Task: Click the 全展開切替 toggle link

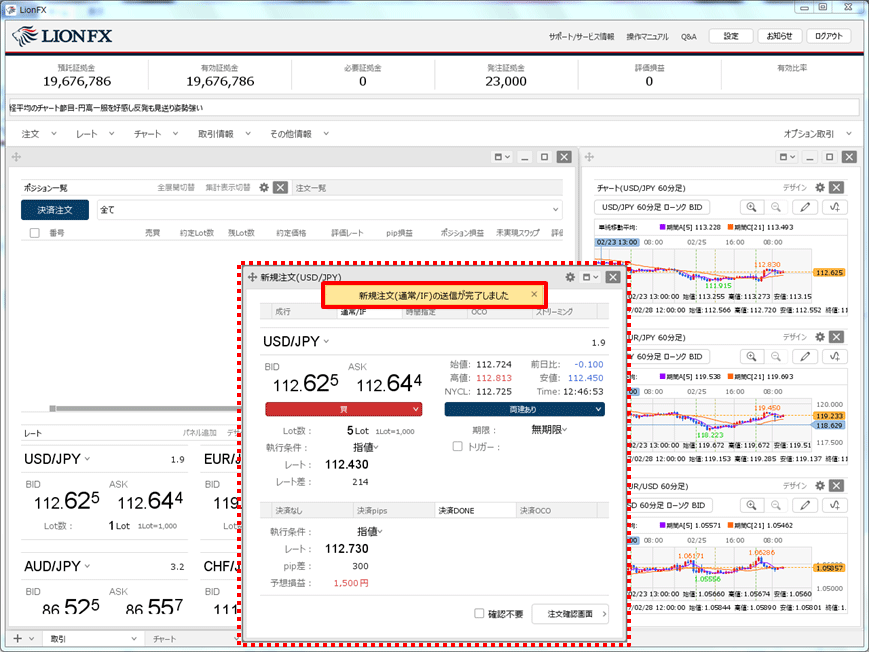Action: [176, 187]
